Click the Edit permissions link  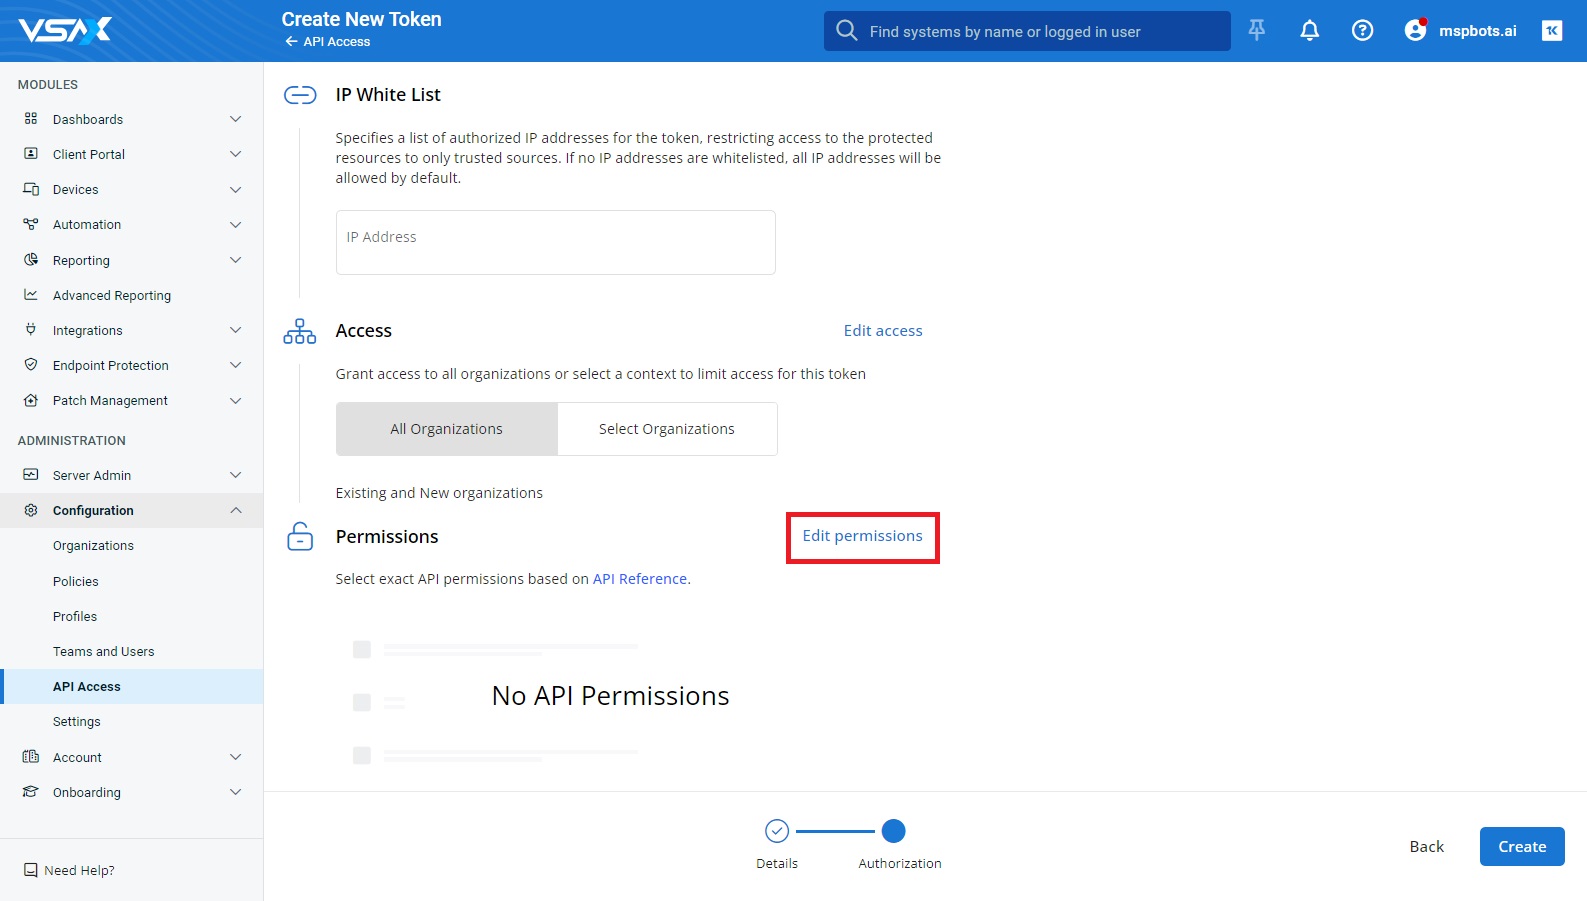(862, 536)
